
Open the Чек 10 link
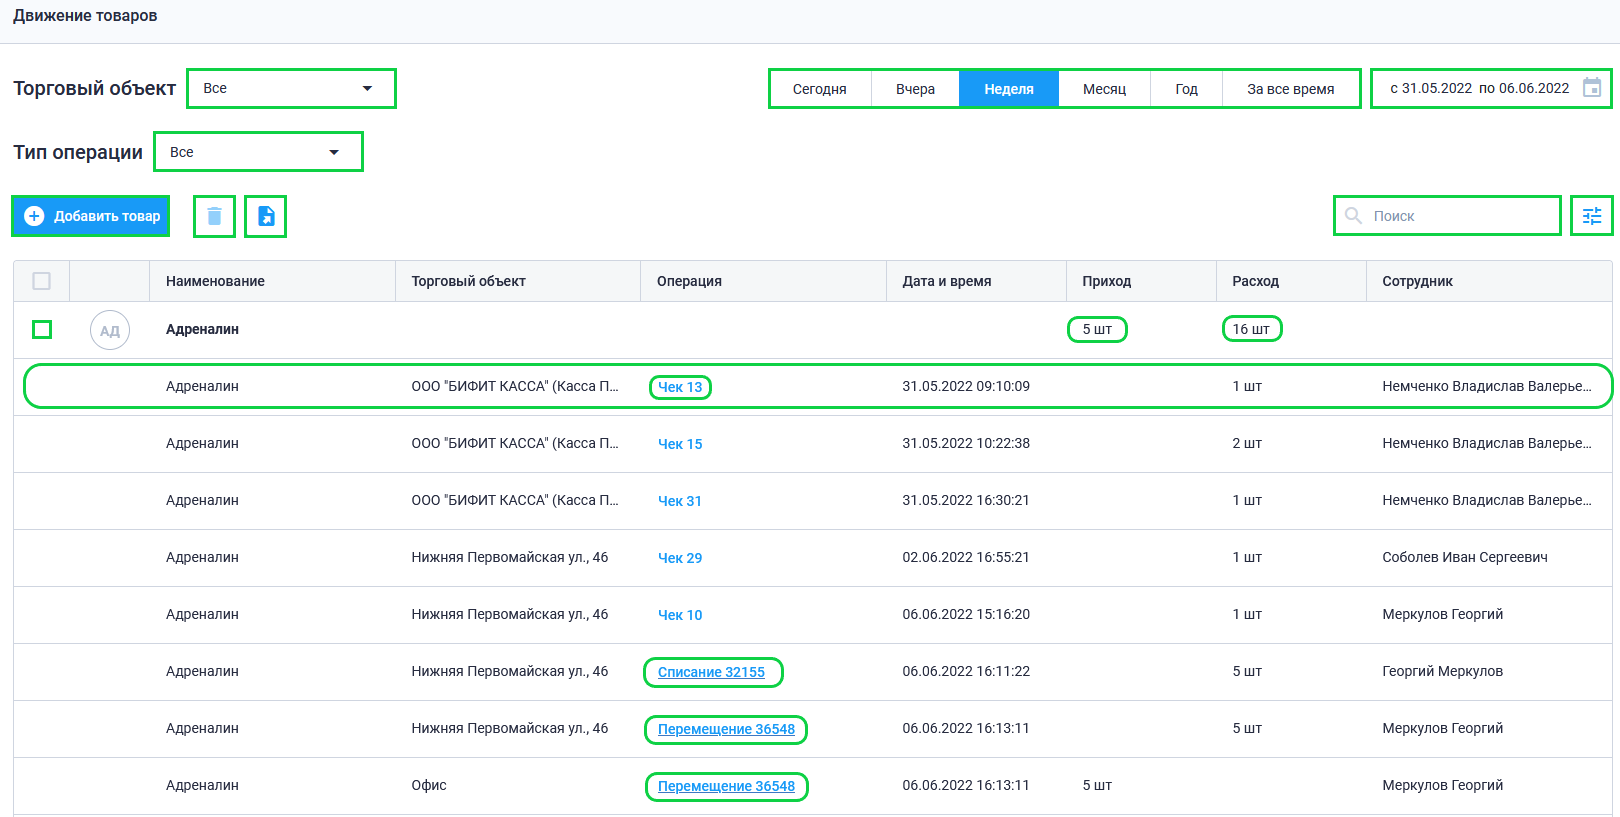click(x=680, y=615)
